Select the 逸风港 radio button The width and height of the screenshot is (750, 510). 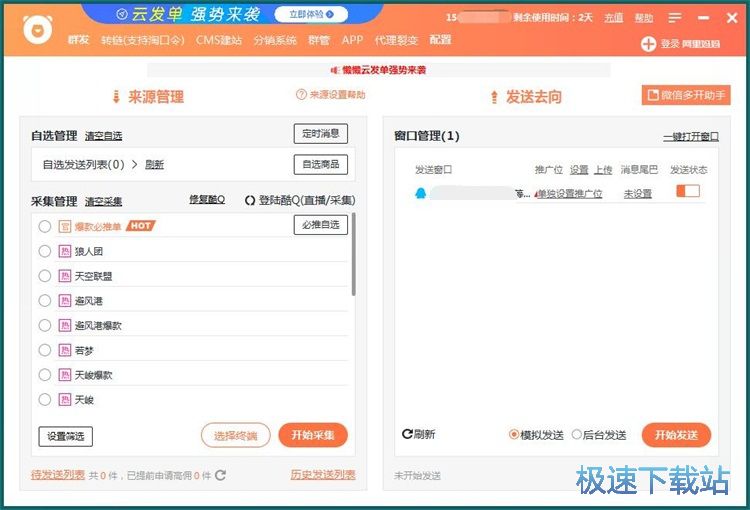[x=44, y=300]
